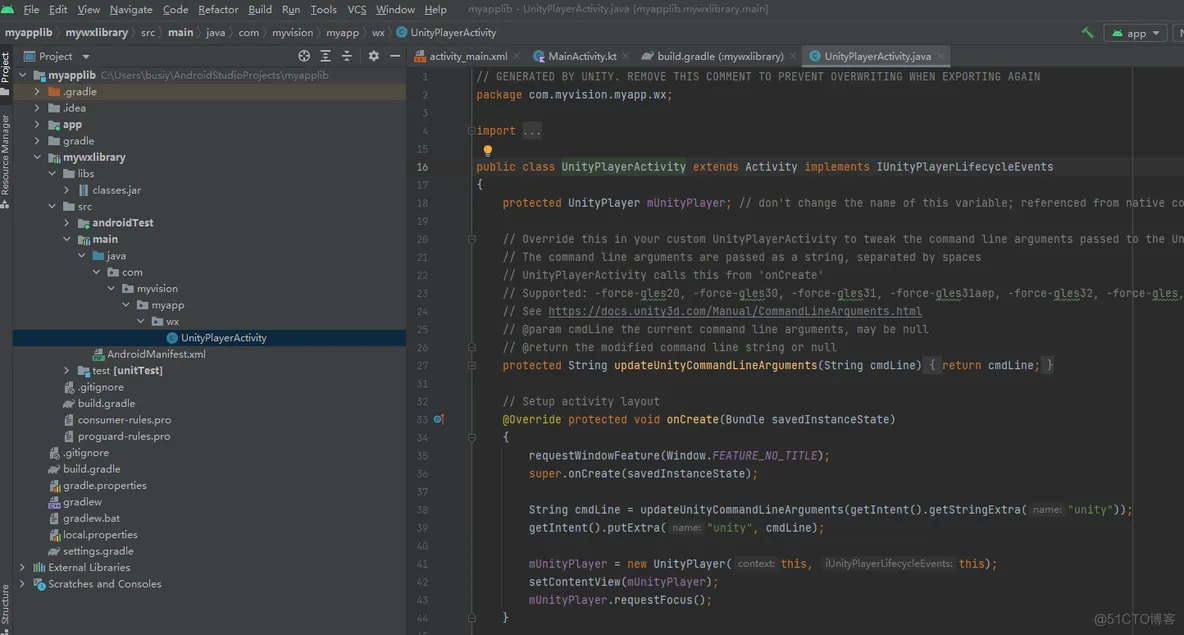The height and width of the screenshot is (635, 1184).
Task: Open the Resource Manager side panel
Action: pyautogui.click(x=5, y=162)
